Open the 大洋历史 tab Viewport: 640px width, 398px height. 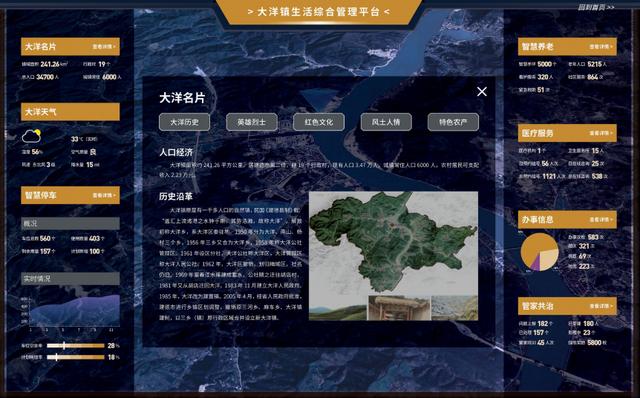pyautogui.click(x=184, y=122)
